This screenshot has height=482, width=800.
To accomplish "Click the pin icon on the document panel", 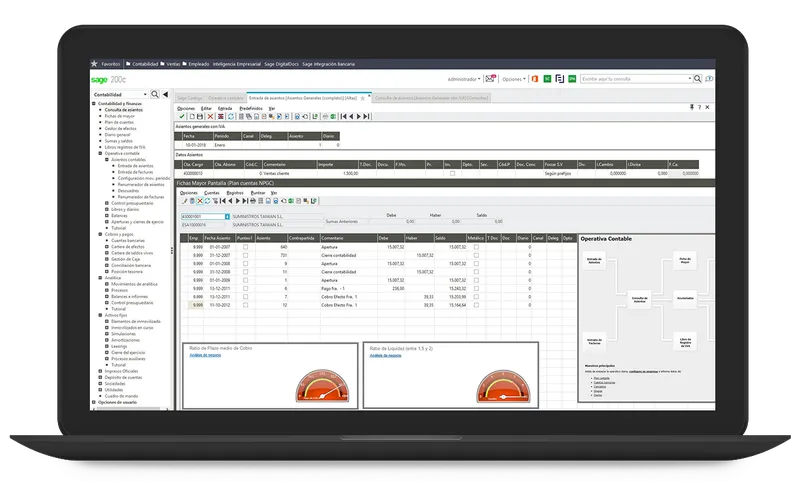I will [691, 107].
